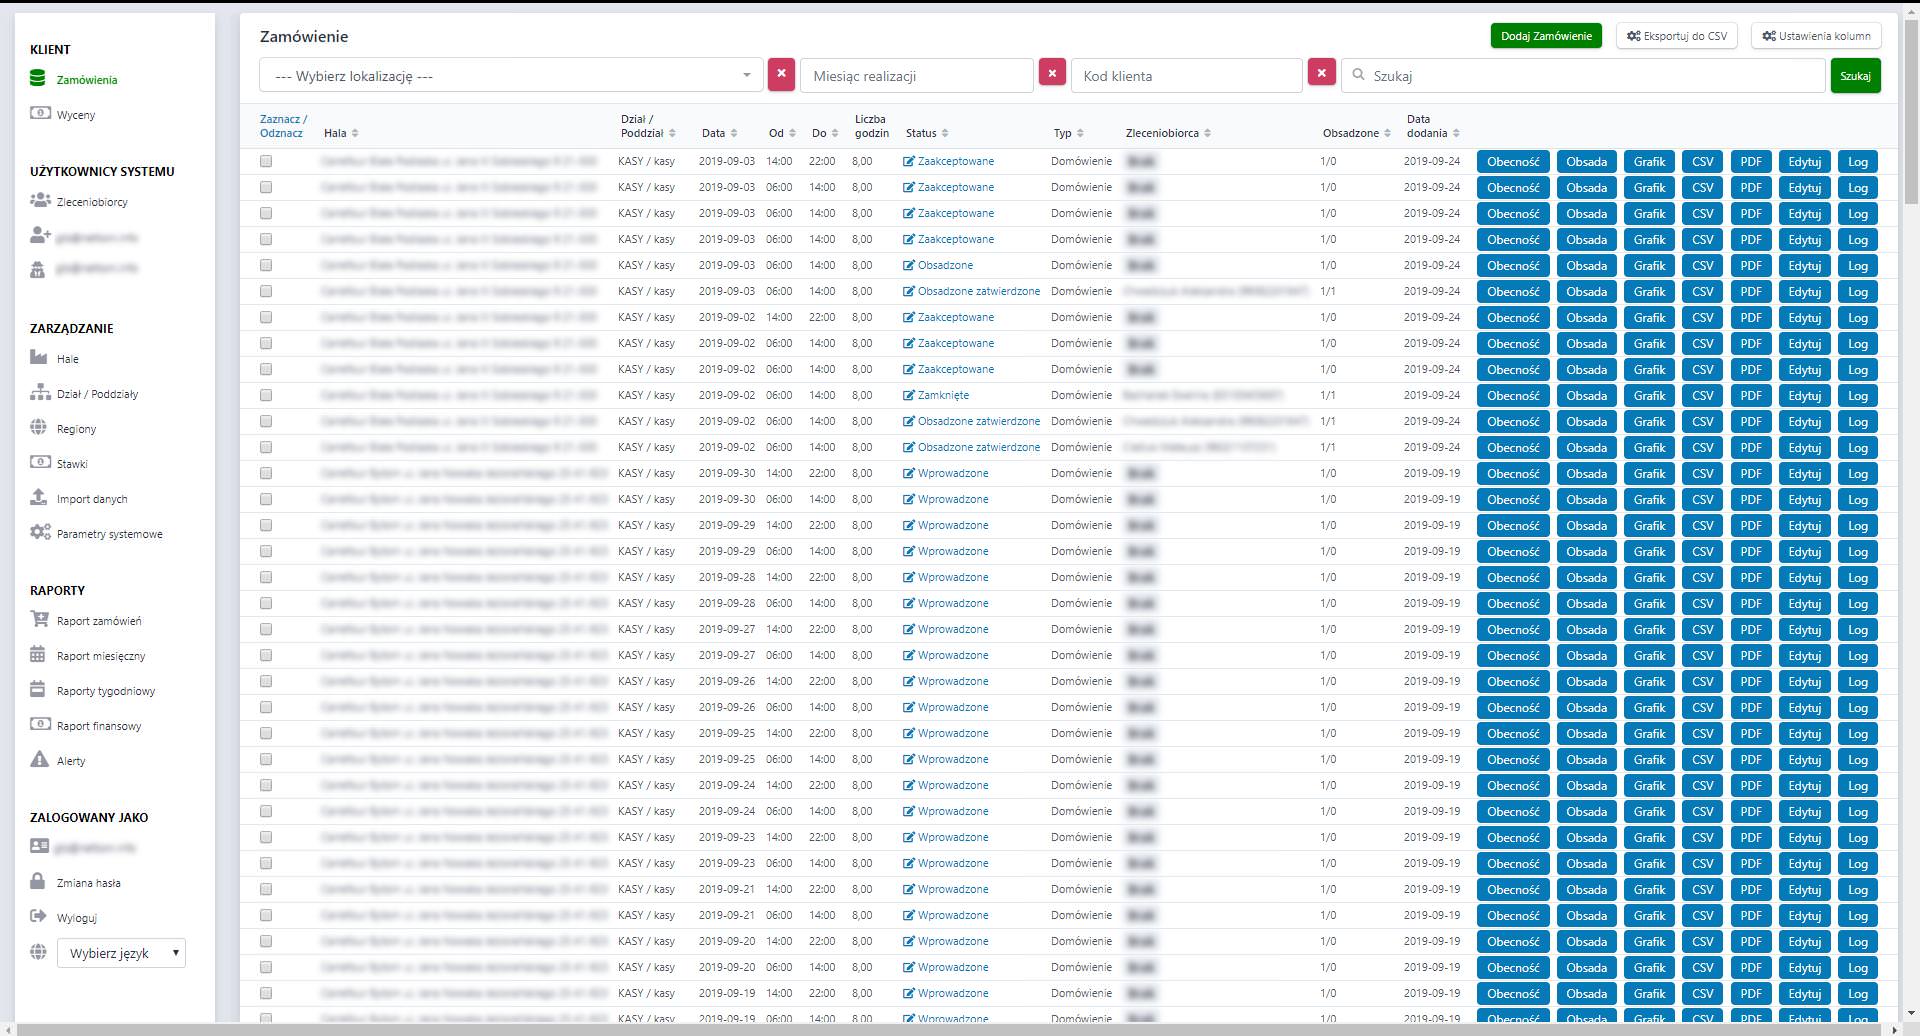Click into the Szukaj search field

[1590, 76]
